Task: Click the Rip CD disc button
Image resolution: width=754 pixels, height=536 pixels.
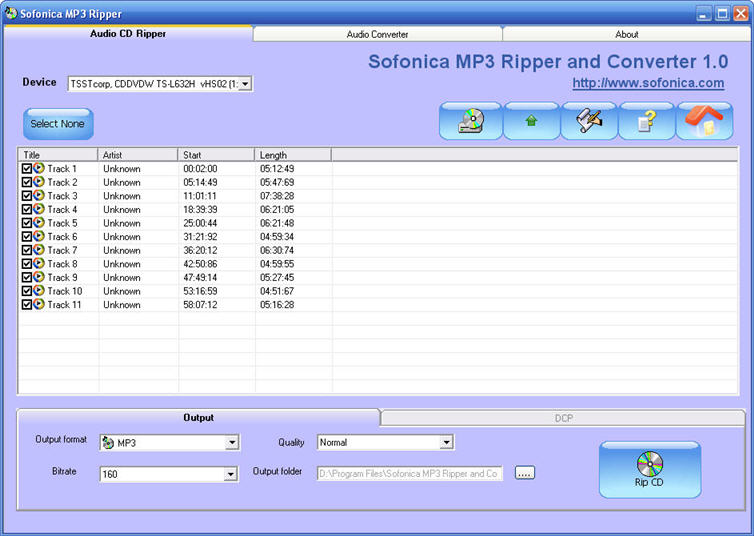Action: [649, 469]
